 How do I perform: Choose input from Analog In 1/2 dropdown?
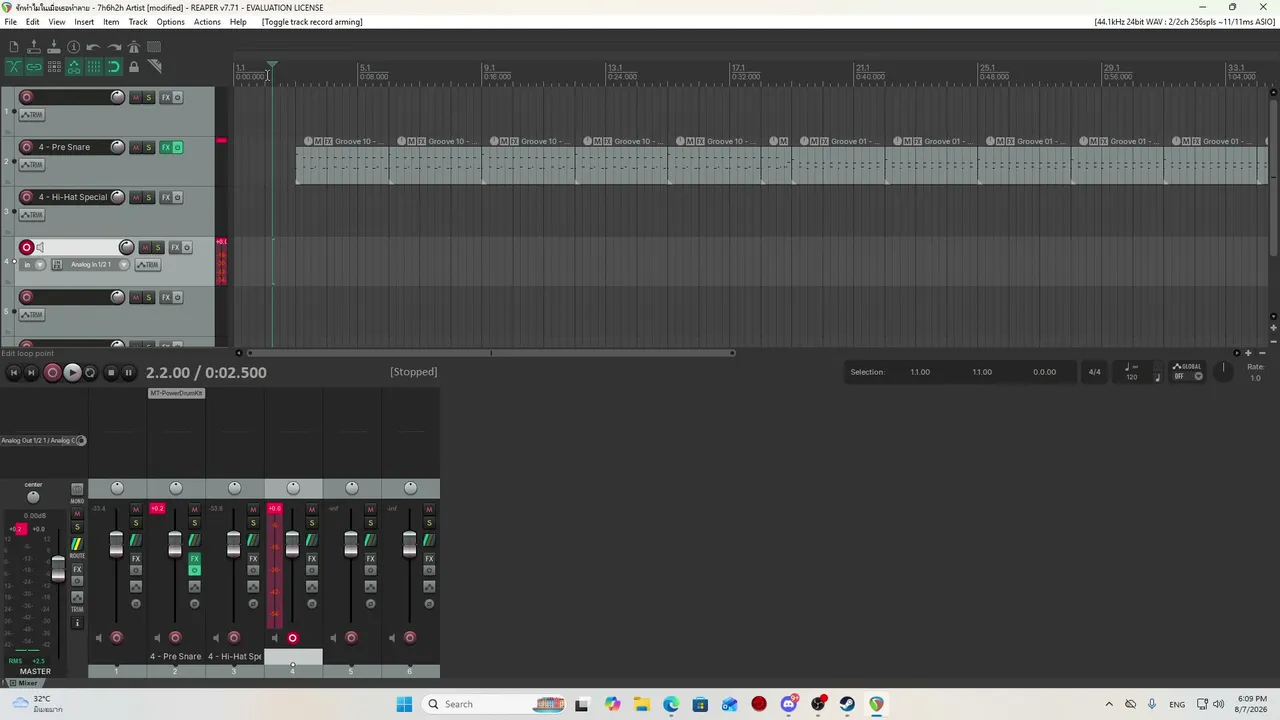pos(97,265)
